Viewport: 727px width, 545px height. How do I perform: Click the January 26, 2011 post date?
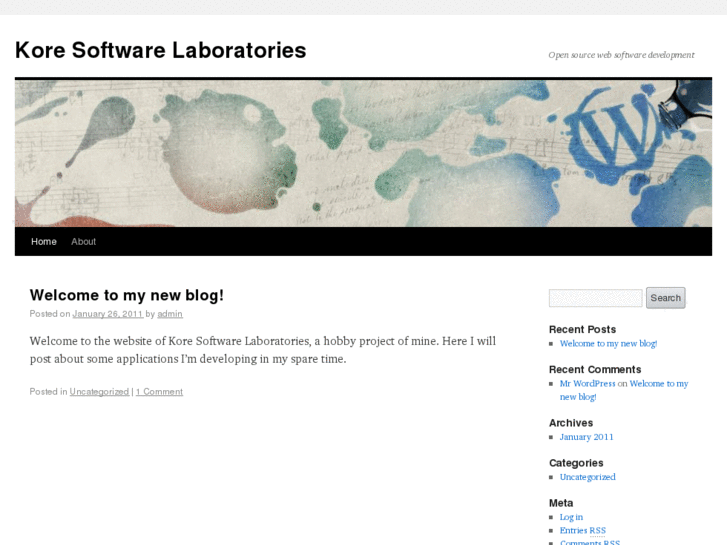(x=108, y=314)
